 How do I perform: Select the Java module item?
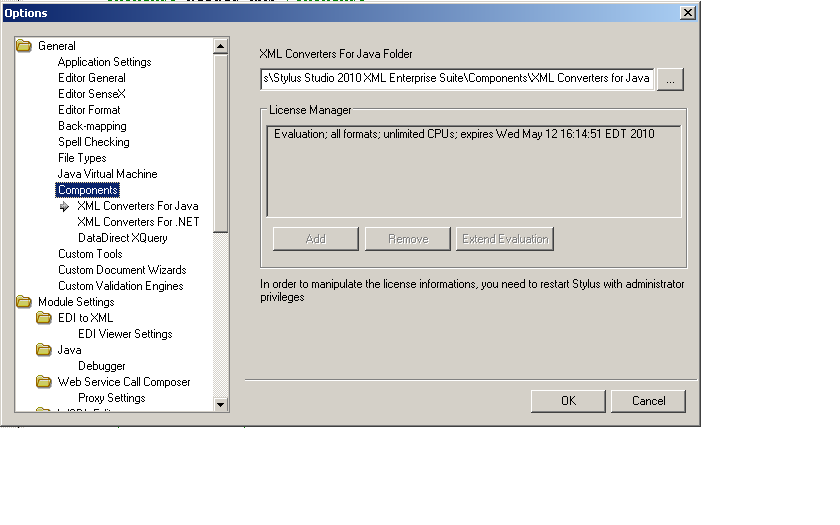point(69,350)
